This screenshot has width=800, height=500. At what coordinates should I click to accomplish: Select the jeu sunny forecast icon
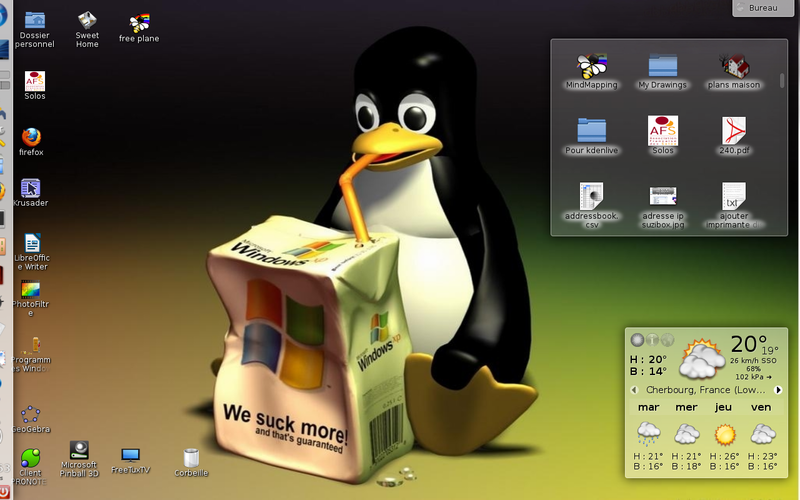tap(725, 435)
